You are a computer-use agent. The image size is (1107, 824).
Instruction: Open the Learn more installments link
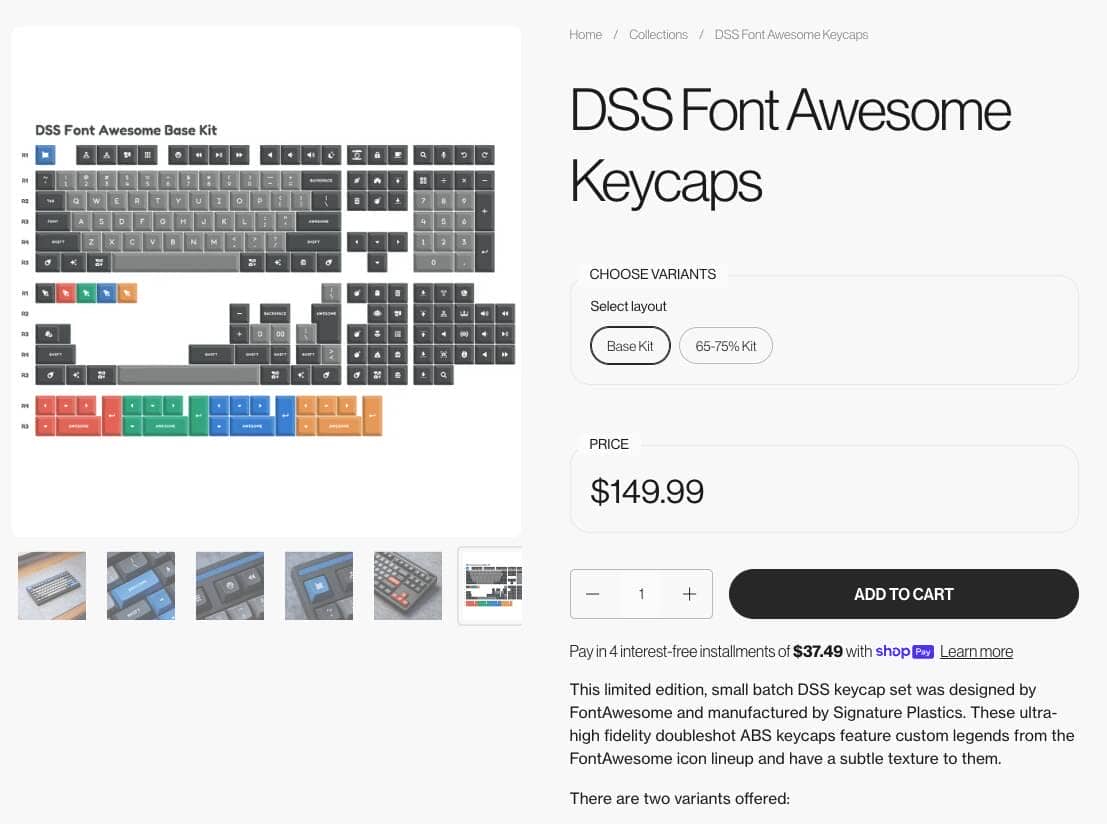[x=976, y=652]
